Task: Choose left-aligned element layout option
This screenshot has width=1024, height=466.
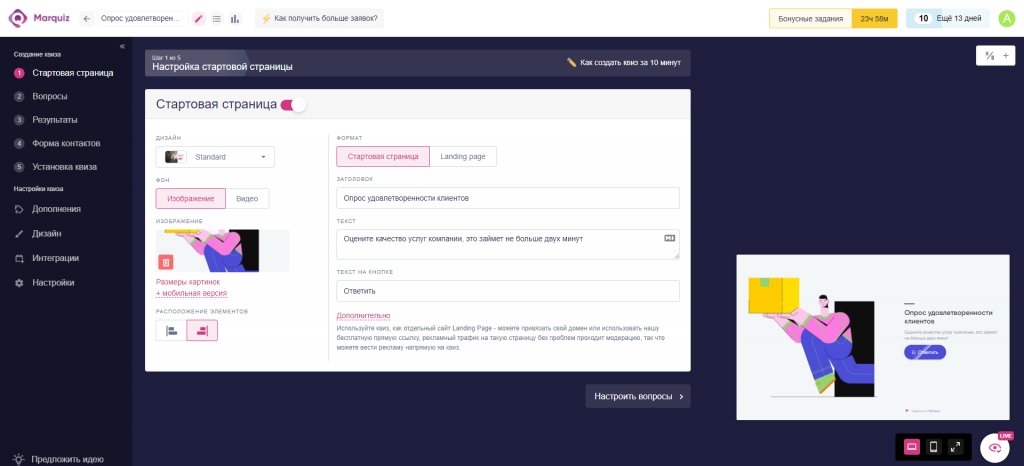Action: coord(171,330)
